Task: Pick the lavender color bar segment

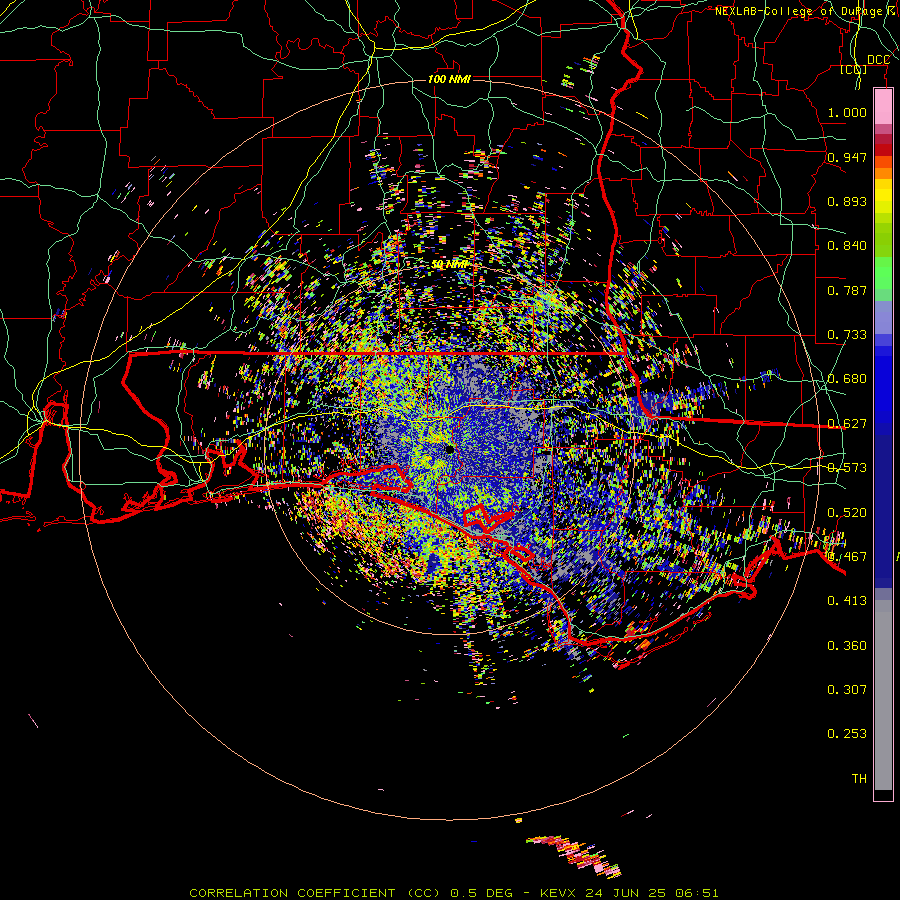Action: (883, 317)
